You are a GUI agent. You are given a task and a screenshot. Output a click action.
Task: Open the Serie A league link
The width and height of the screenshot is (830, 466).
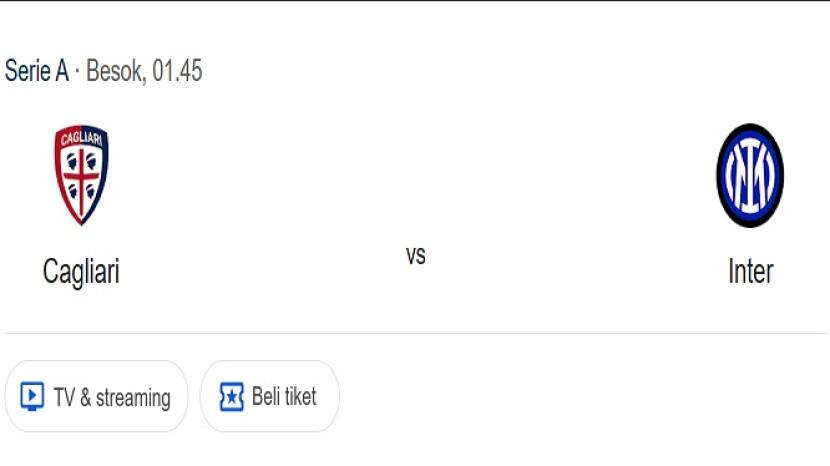pos(36,71)
